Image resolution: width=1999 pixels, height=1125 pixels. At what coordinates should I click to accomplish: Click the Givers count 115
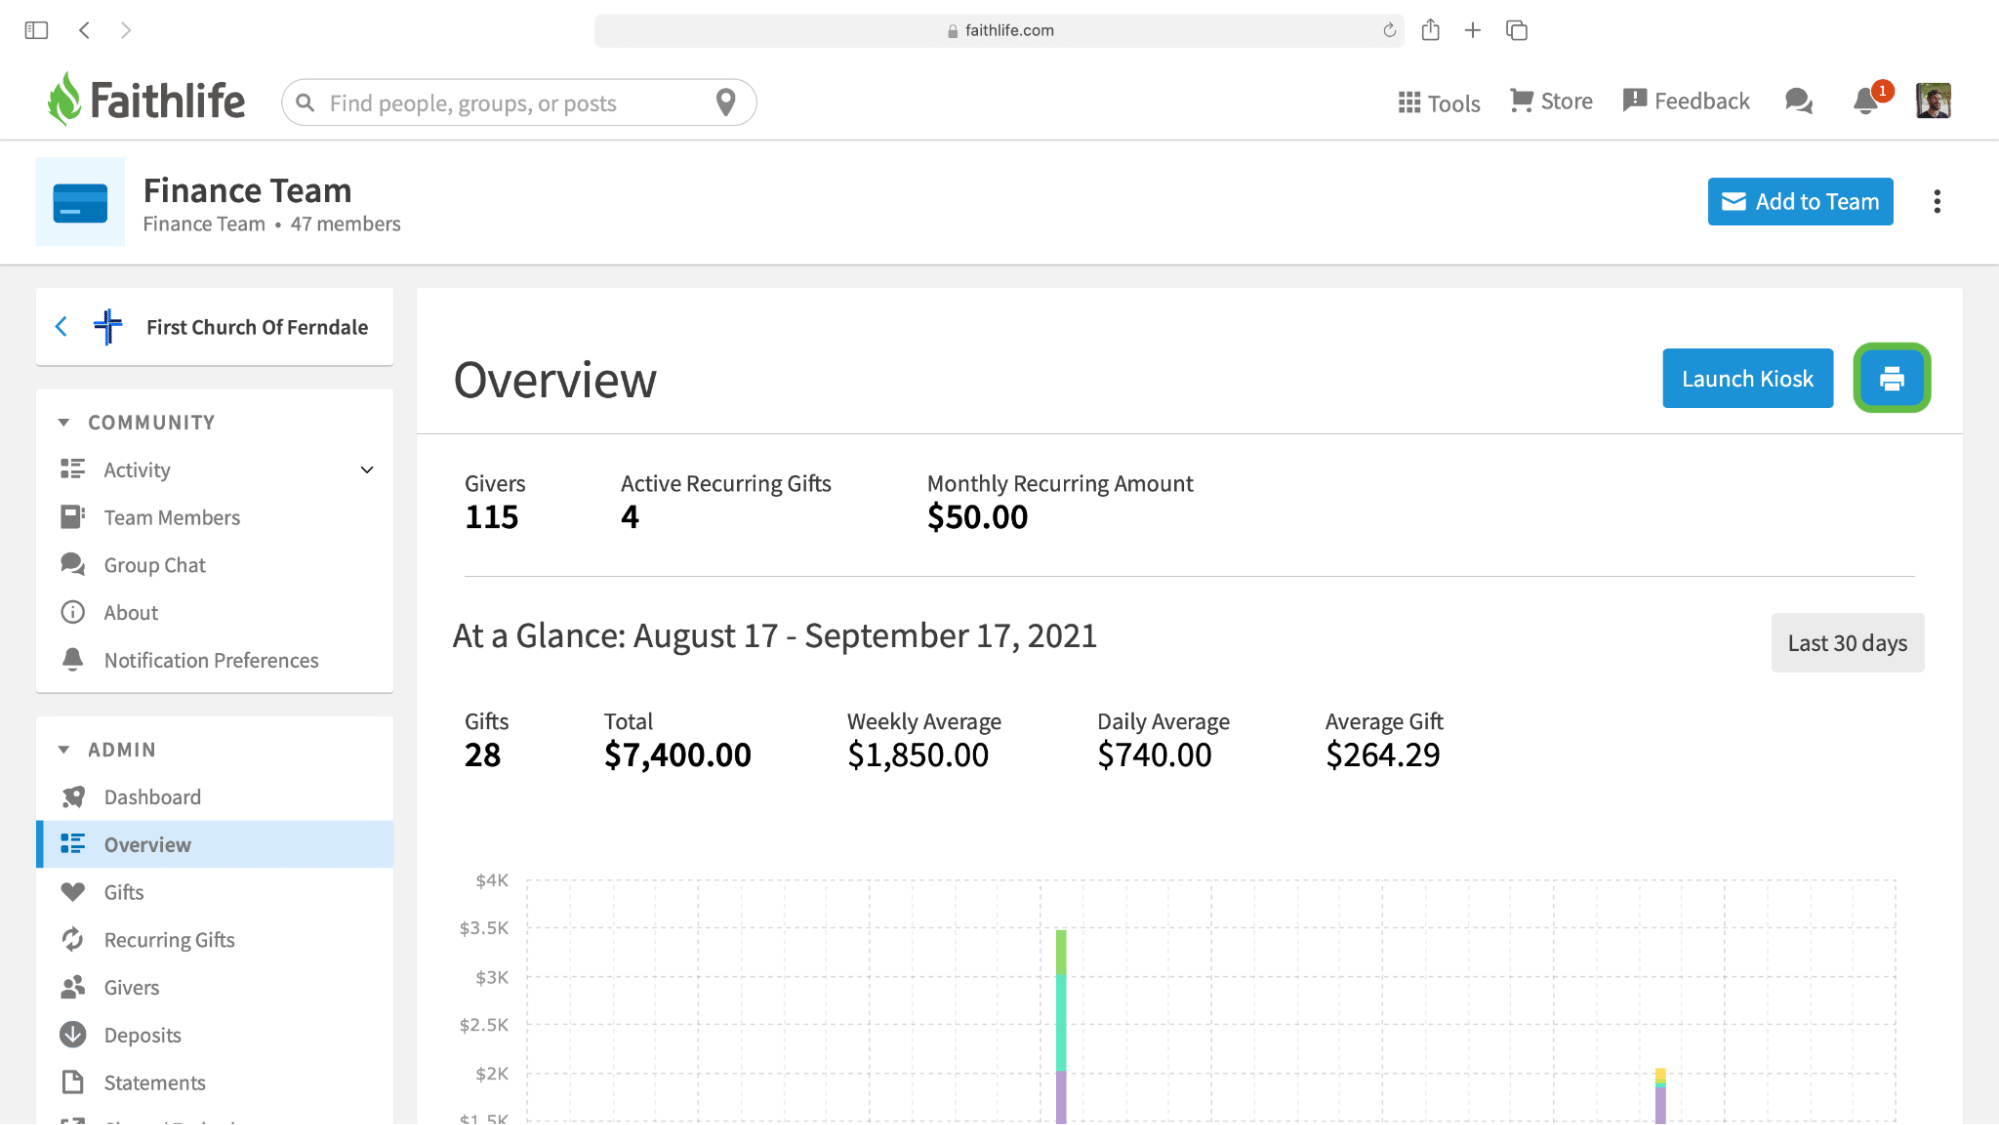pos(491,517)
